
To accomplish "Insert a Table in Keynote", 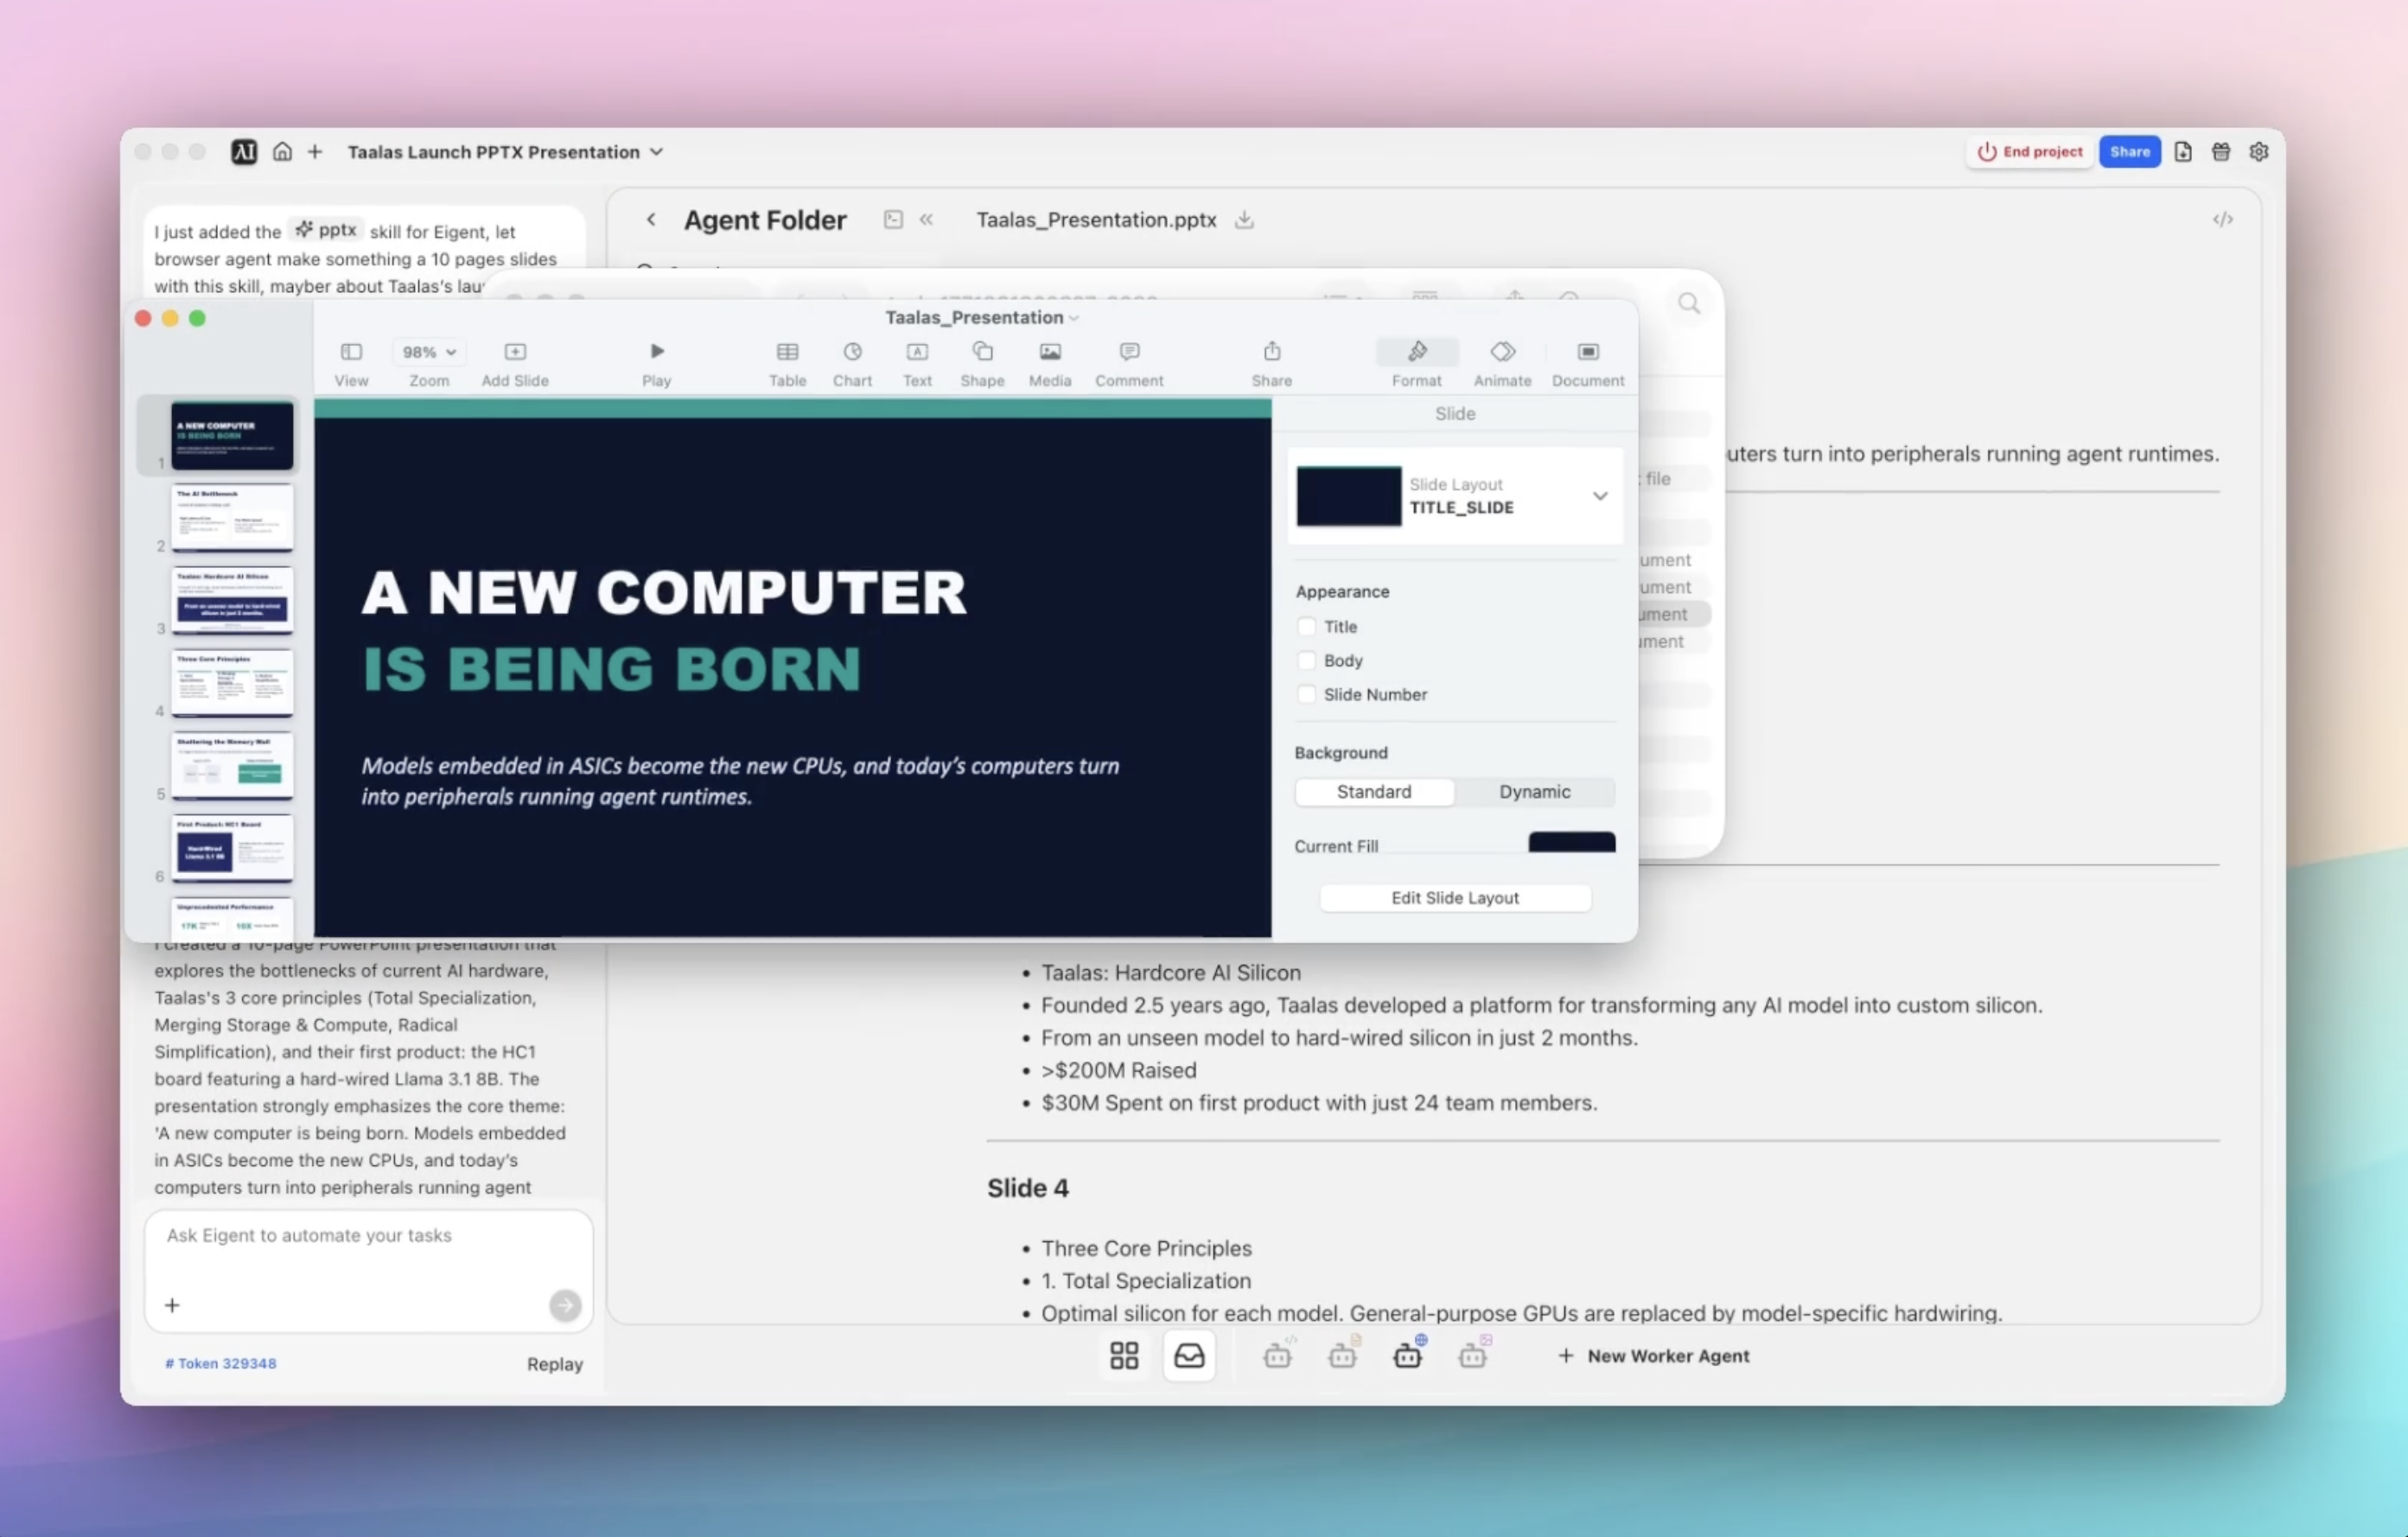I will coord(787,352).
